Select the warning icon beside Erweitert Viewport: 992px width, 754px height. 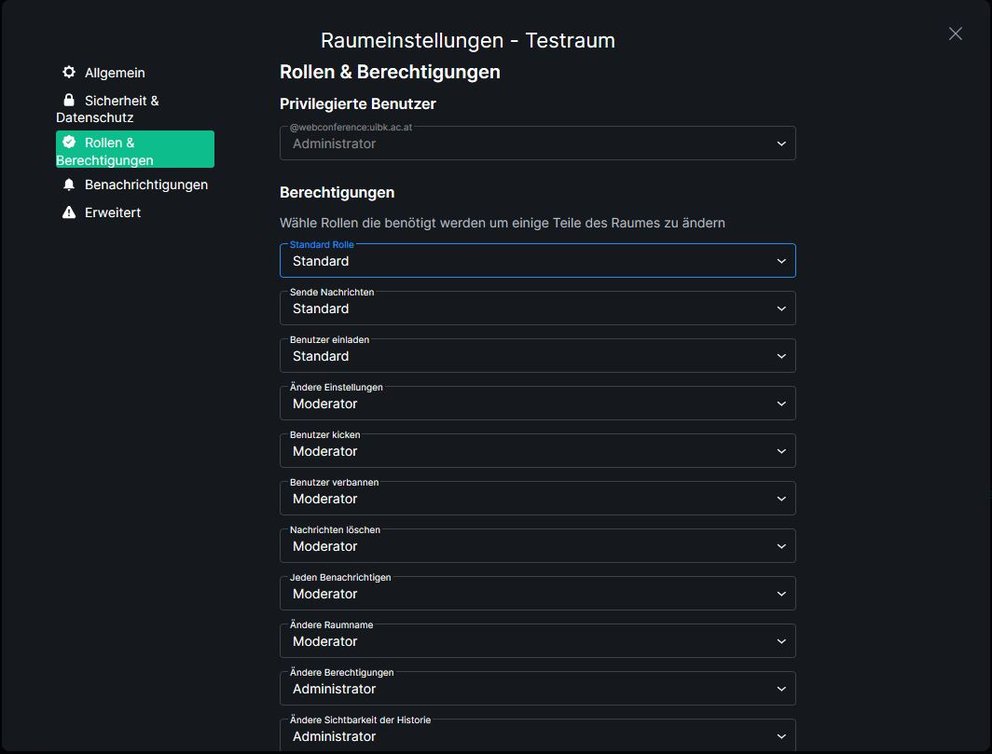[x=68, y=212]
